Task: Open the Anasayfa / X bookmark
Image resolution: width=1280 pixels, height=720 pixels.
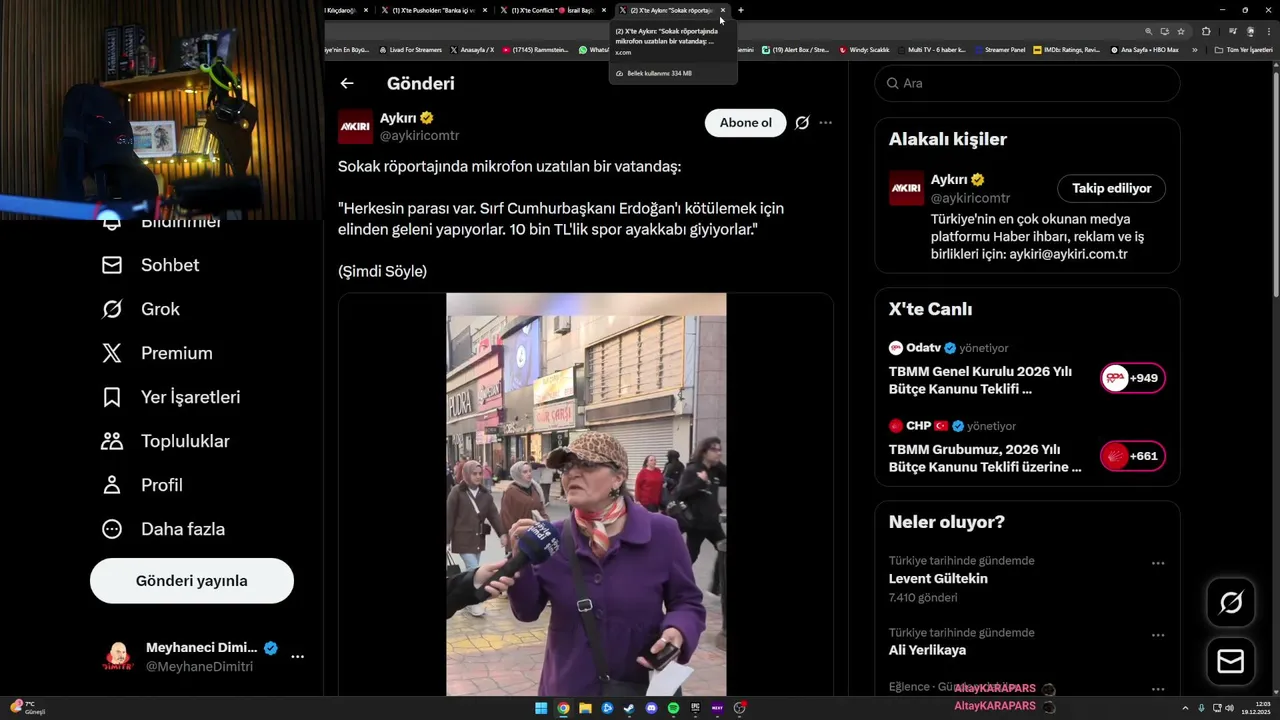Action: coord(473,49)
